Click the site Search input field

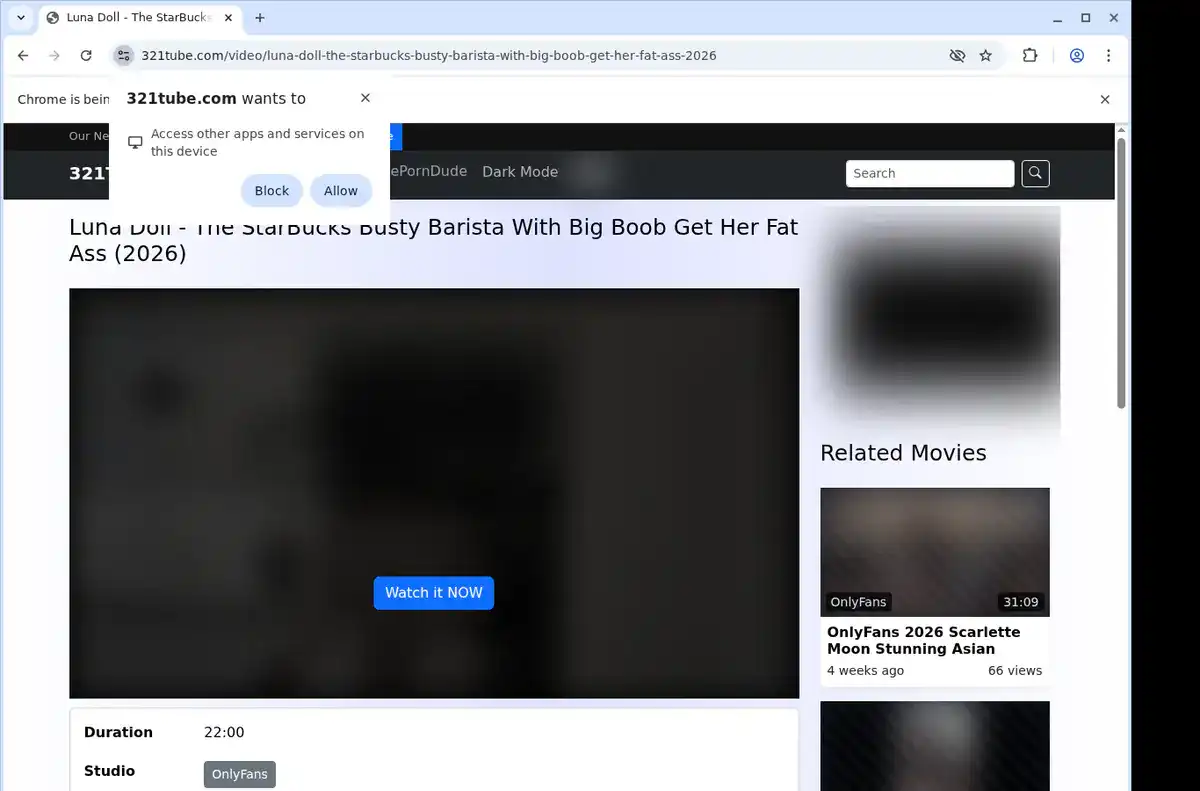(x=930, y=173)
